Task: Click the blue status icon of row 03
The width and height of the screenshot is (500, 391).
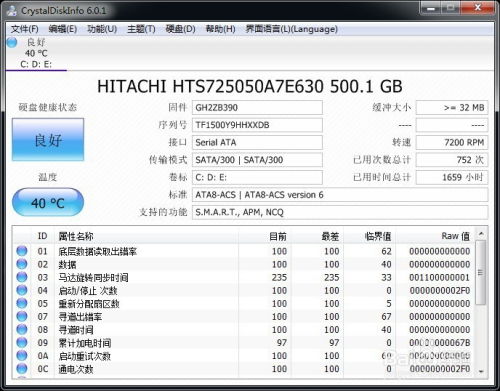Action: pyautogui.click(x=22, y=277)
